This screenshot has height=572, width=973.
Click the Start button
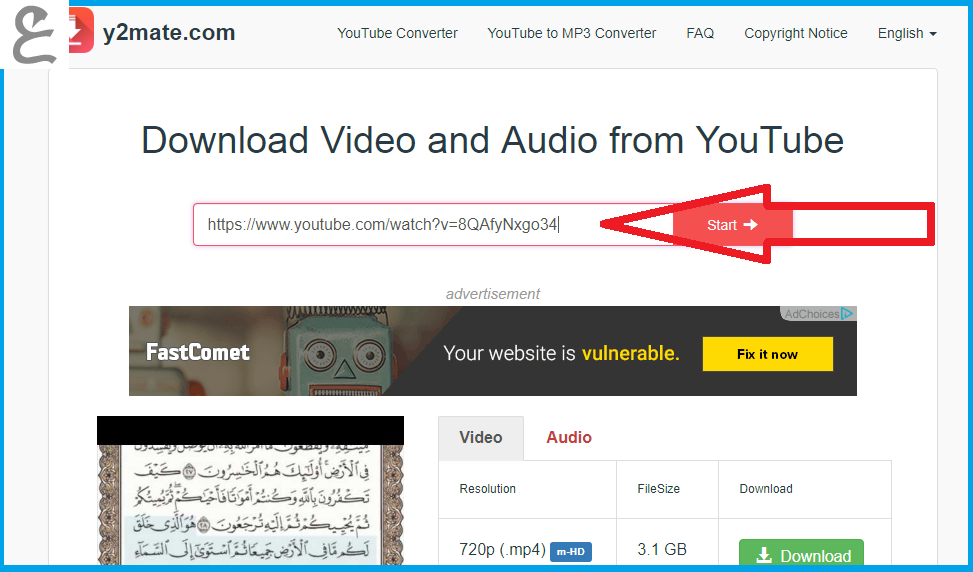[x=732, y=225]
